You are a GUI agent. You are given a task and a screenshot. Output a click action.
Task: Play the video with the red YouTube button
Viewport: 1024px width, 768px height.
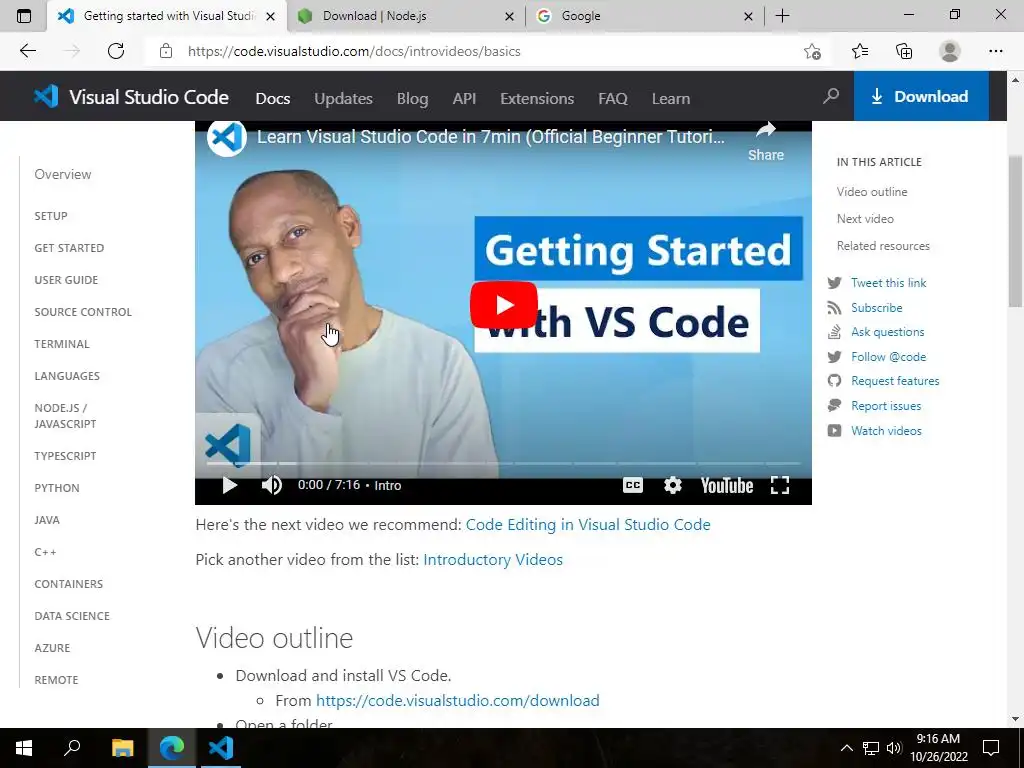[x=504, y=305]
